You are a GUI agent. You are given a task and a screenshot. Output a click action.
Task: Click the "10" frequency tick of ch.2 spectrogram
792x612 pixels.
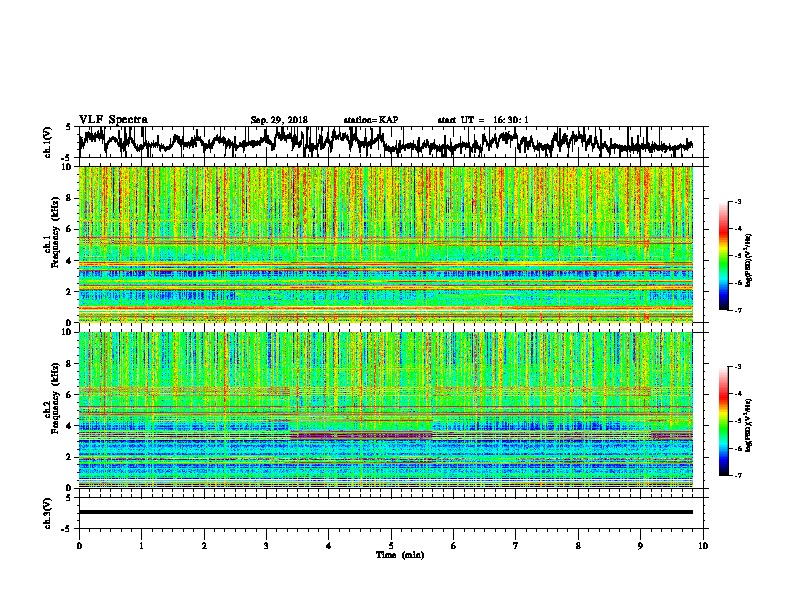coord(68,332)
